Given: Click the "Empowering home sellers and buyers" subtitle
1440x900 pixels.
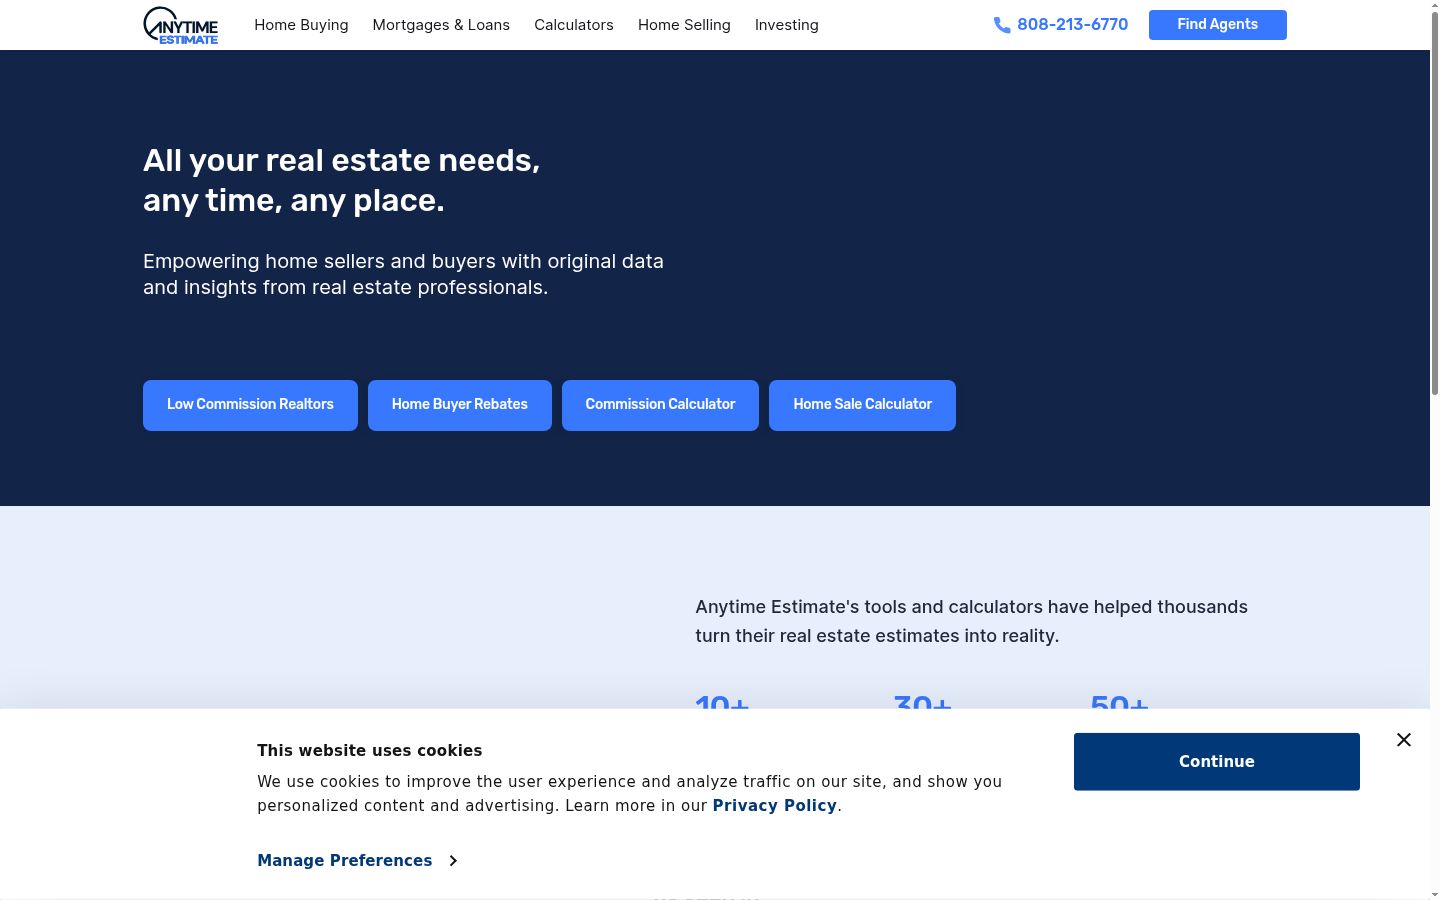Looking at the screenshot, I should pyautogui.click(x=403, y=274).
